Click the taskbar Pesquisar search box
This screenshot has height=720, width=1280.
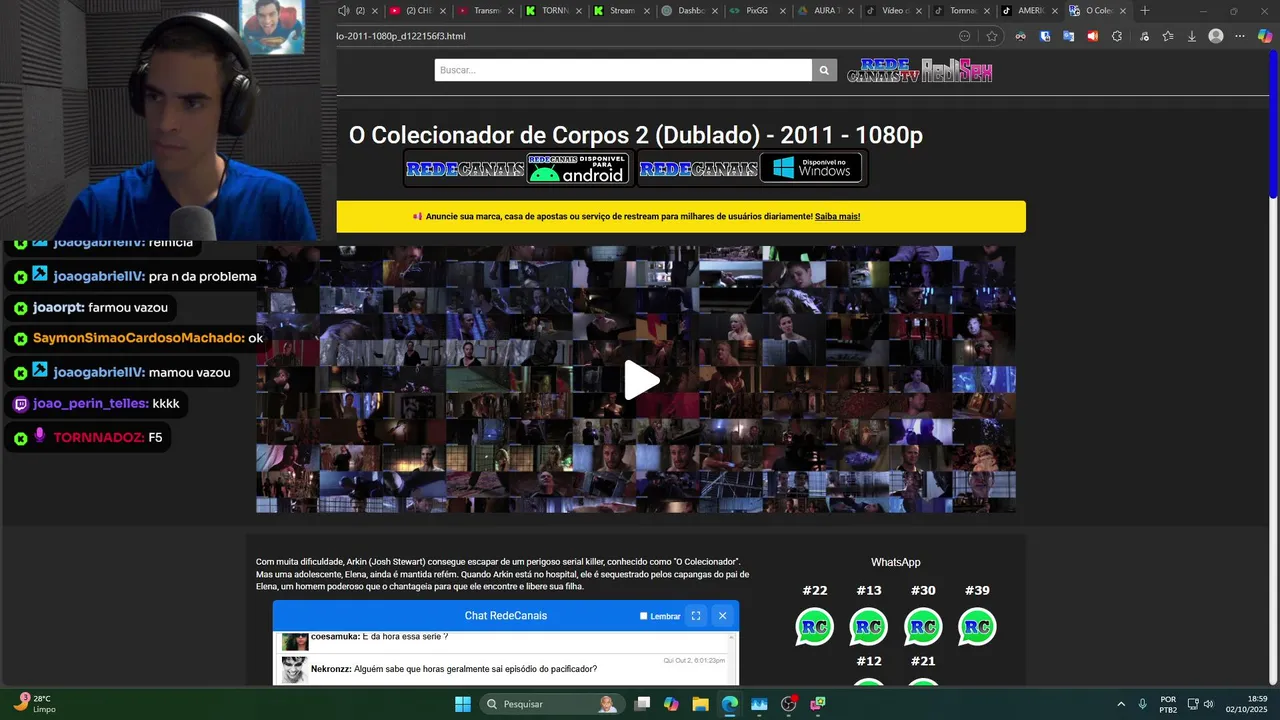pyautogui.click(x=551, y=704)
